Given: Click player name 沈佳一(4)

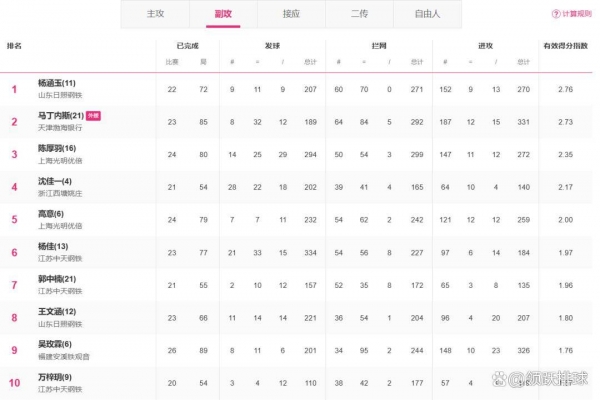Looking at the screenshot, I should point(55,180).
